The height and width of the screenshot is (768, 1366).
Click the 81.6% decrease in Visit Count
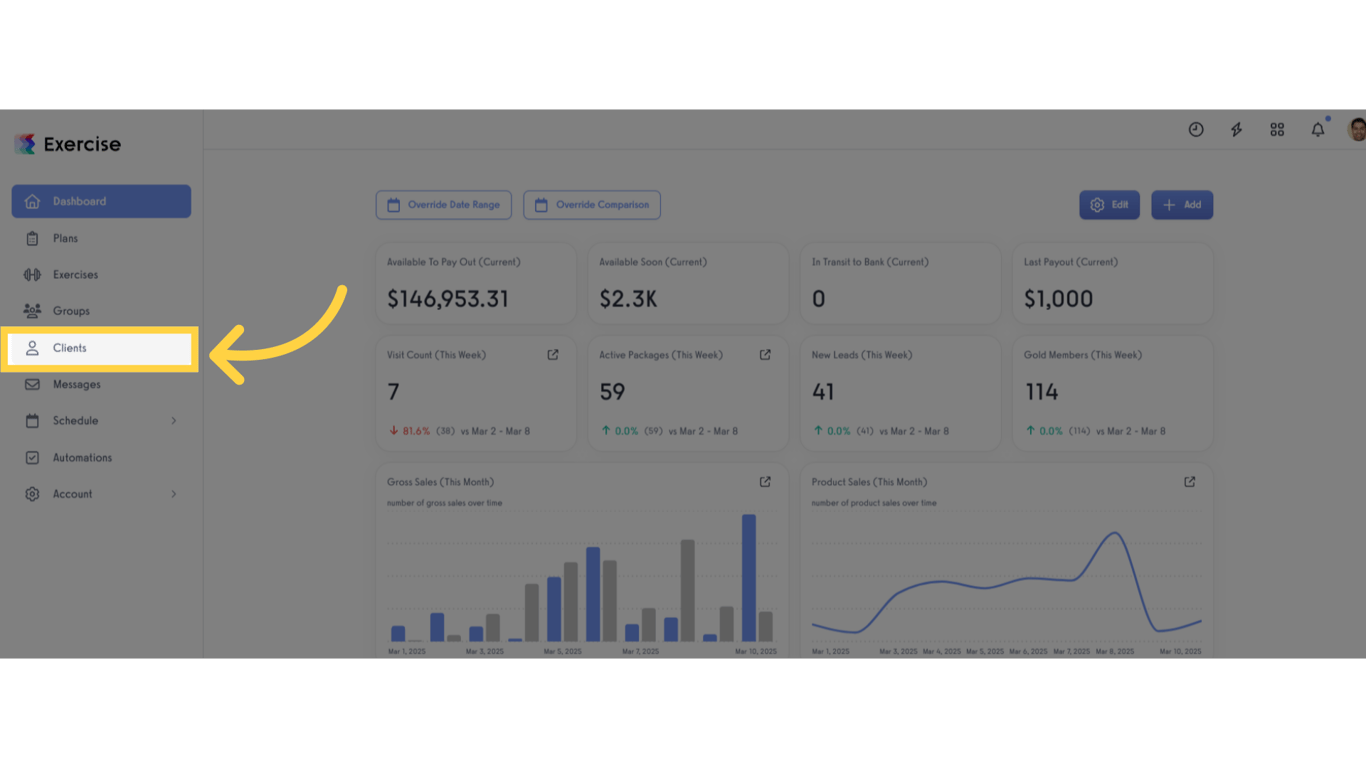click(x=410, y=431)
